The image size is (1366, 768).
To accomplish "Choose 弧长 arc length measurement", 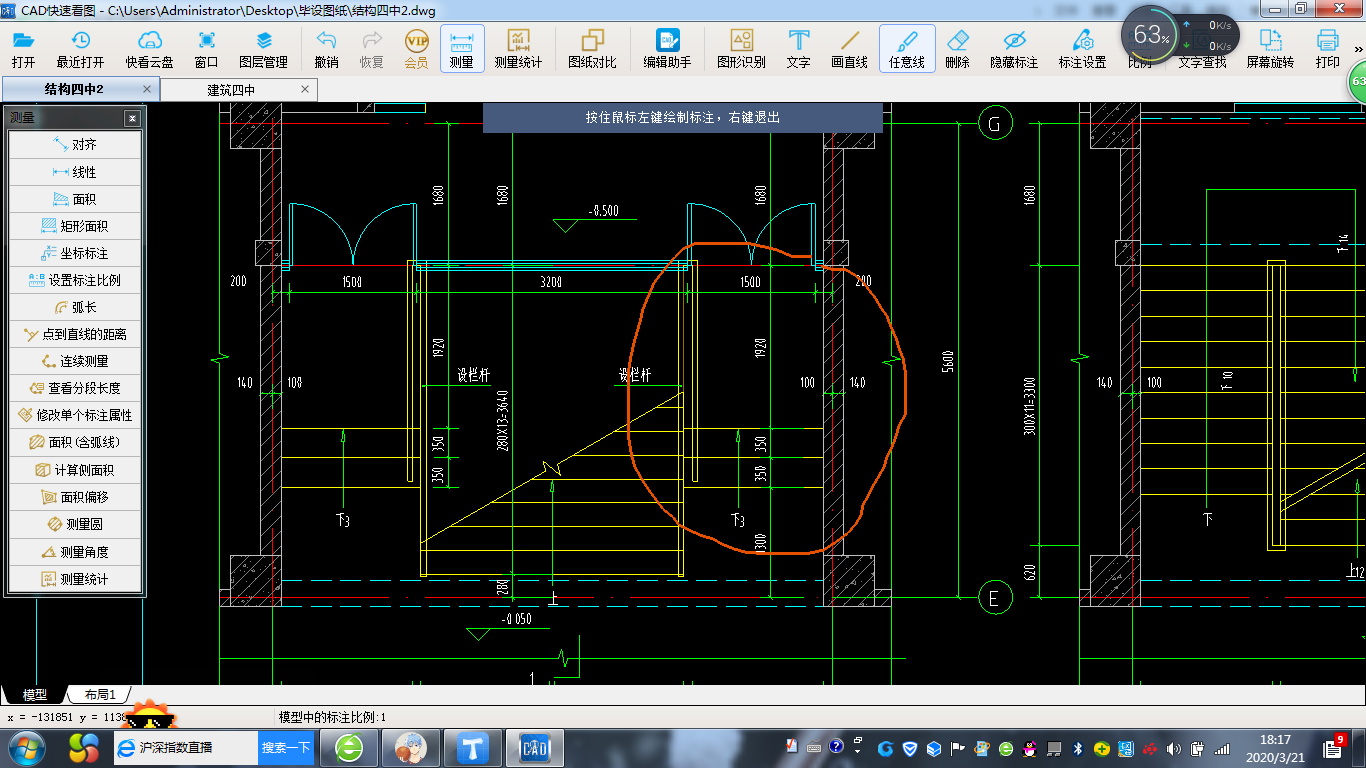I will coord(75,307).
